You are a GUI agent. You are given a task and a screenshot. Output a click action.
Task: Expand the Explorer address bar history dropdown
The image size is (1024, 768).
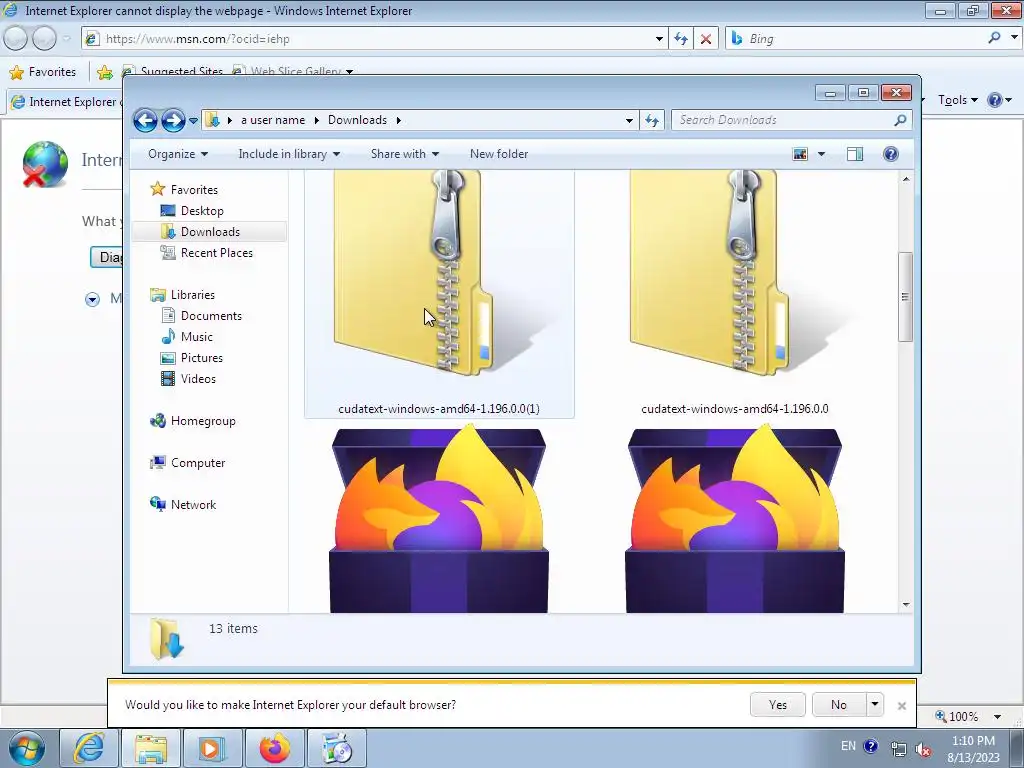(x=629, y=120)
